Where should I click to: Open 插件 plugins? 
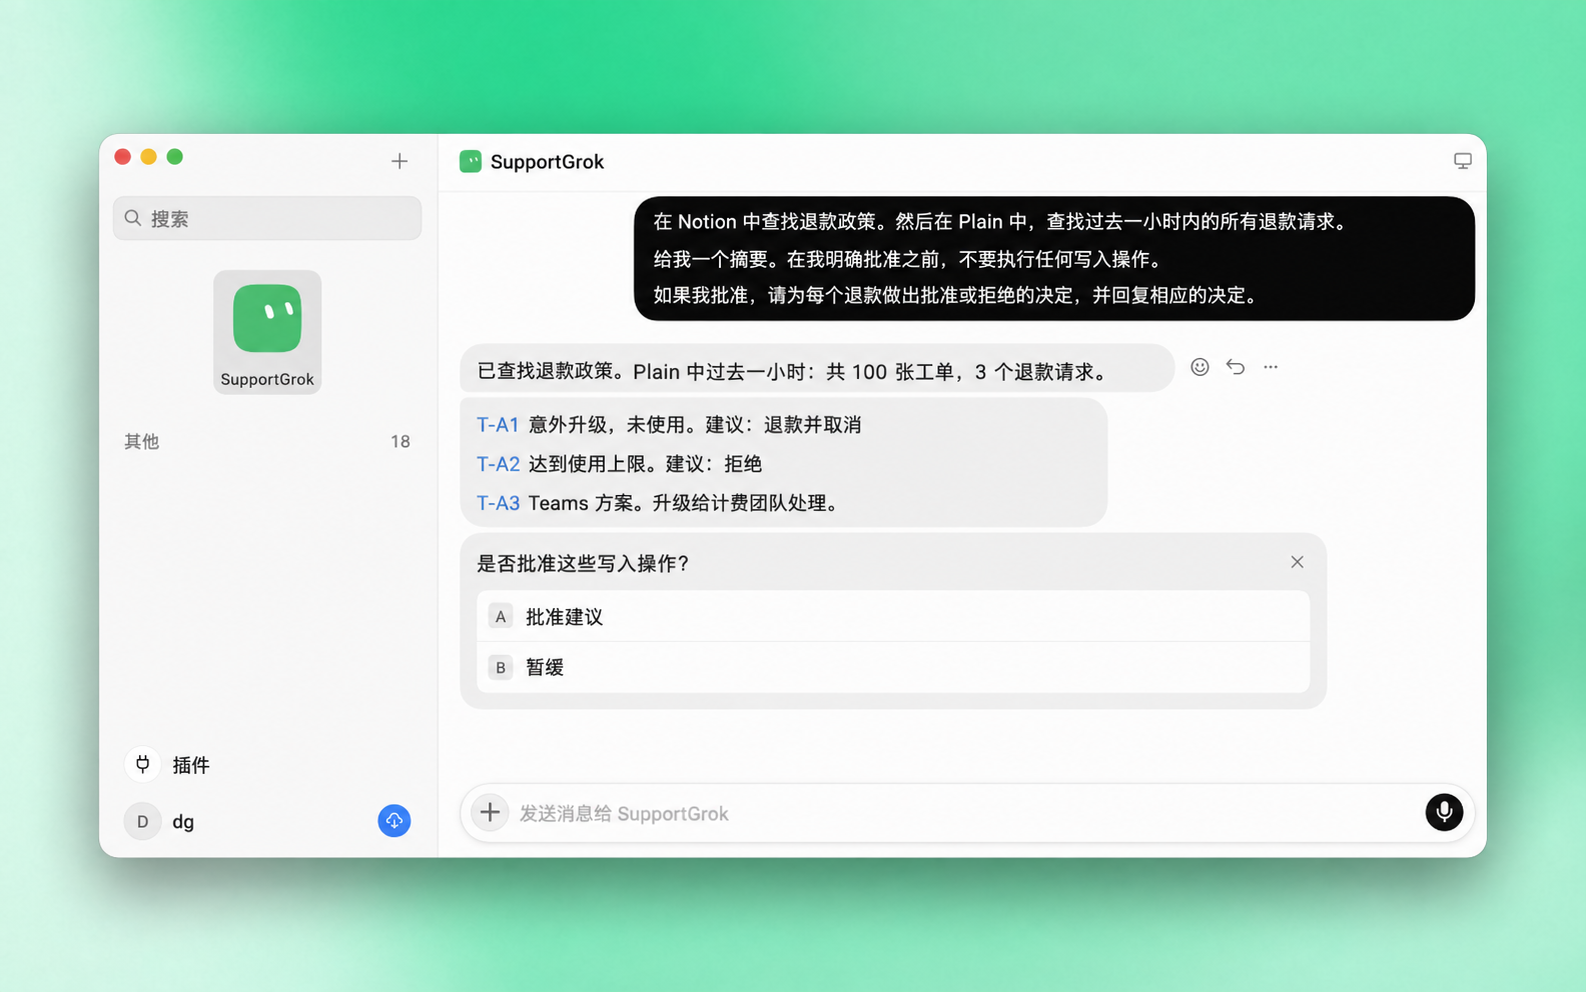[191, 765]
